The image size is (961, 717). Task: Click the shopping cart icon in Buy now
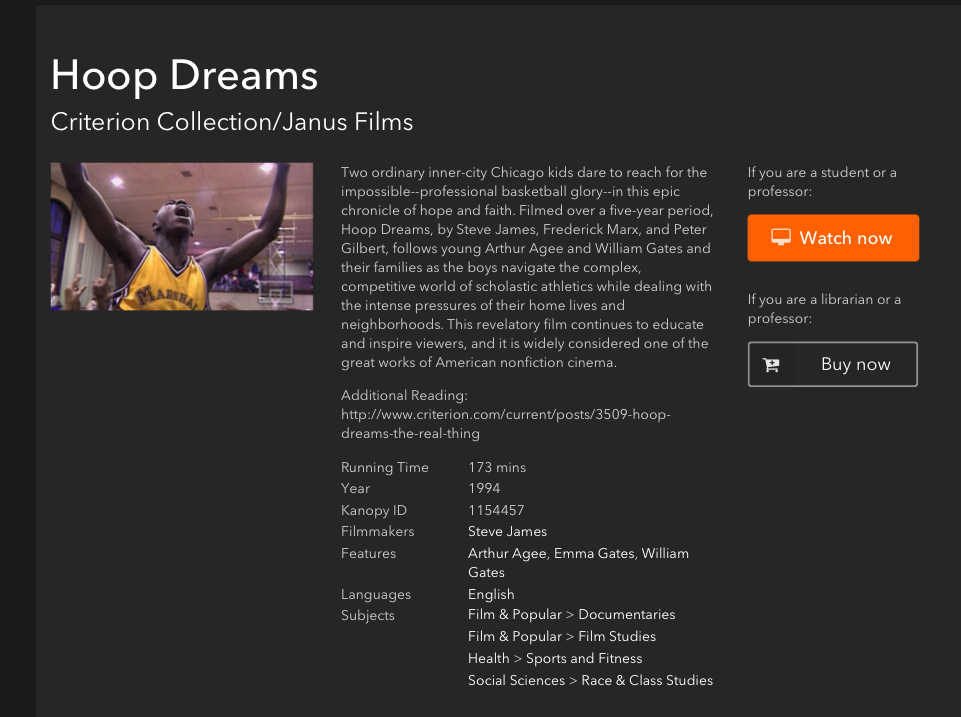pyautogui.click(x=771, y=365)
